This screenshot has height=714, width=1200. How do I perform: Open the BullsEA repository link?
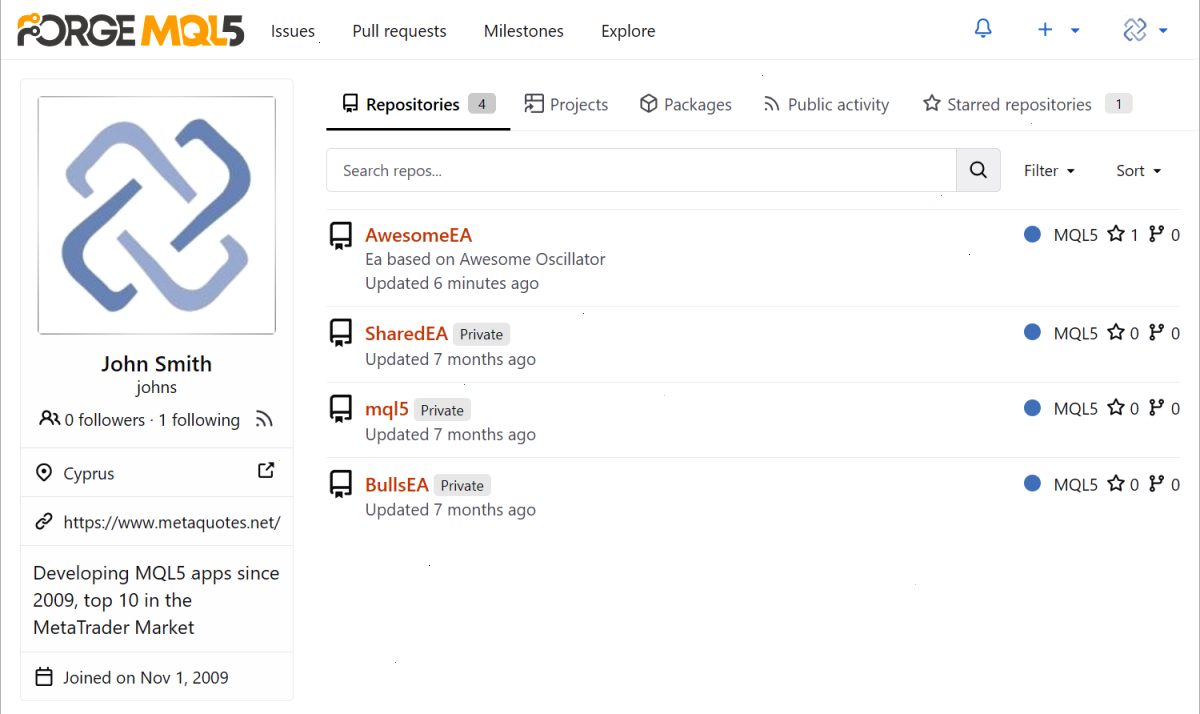coord(397,485)
